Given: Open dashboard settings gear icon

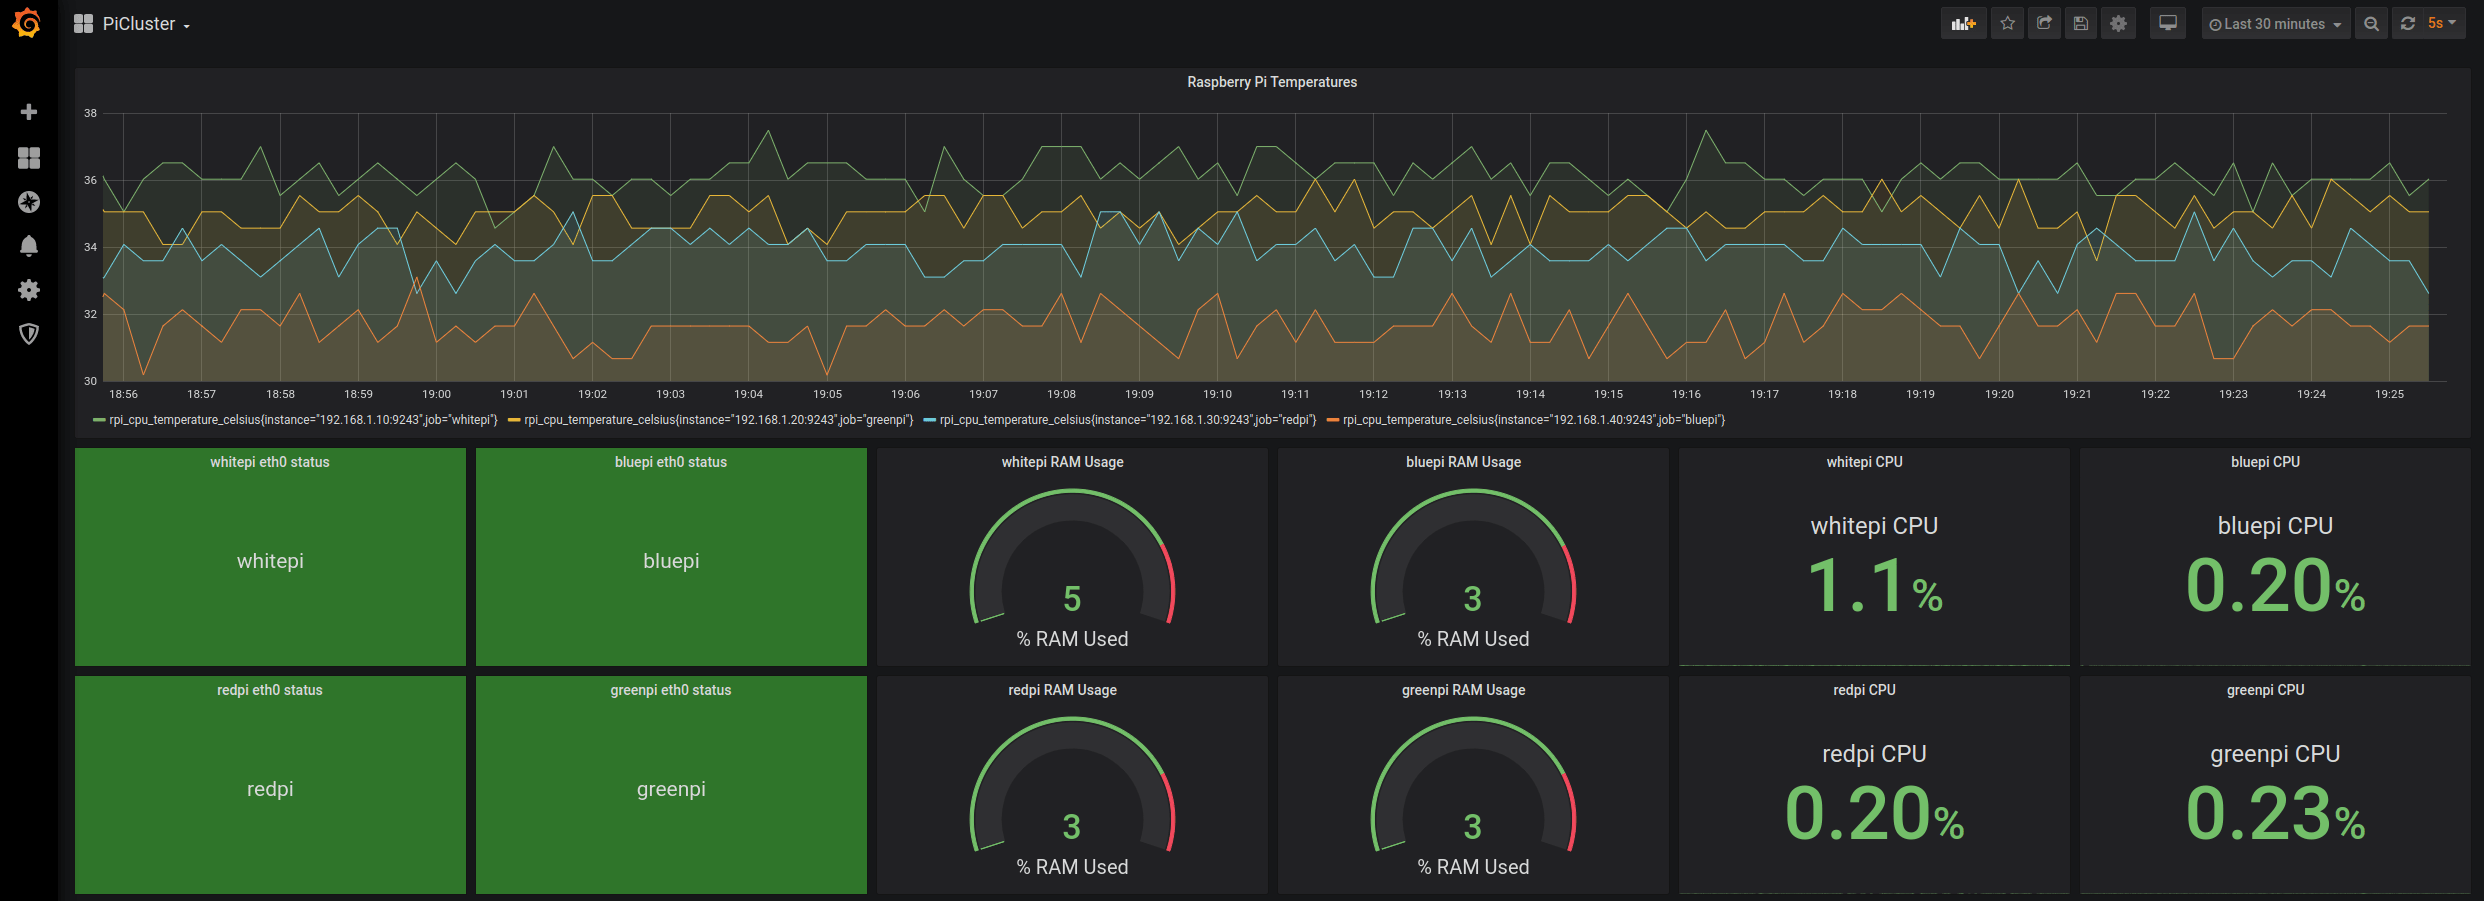Looking at the screenshot, I should [2118, 22].
